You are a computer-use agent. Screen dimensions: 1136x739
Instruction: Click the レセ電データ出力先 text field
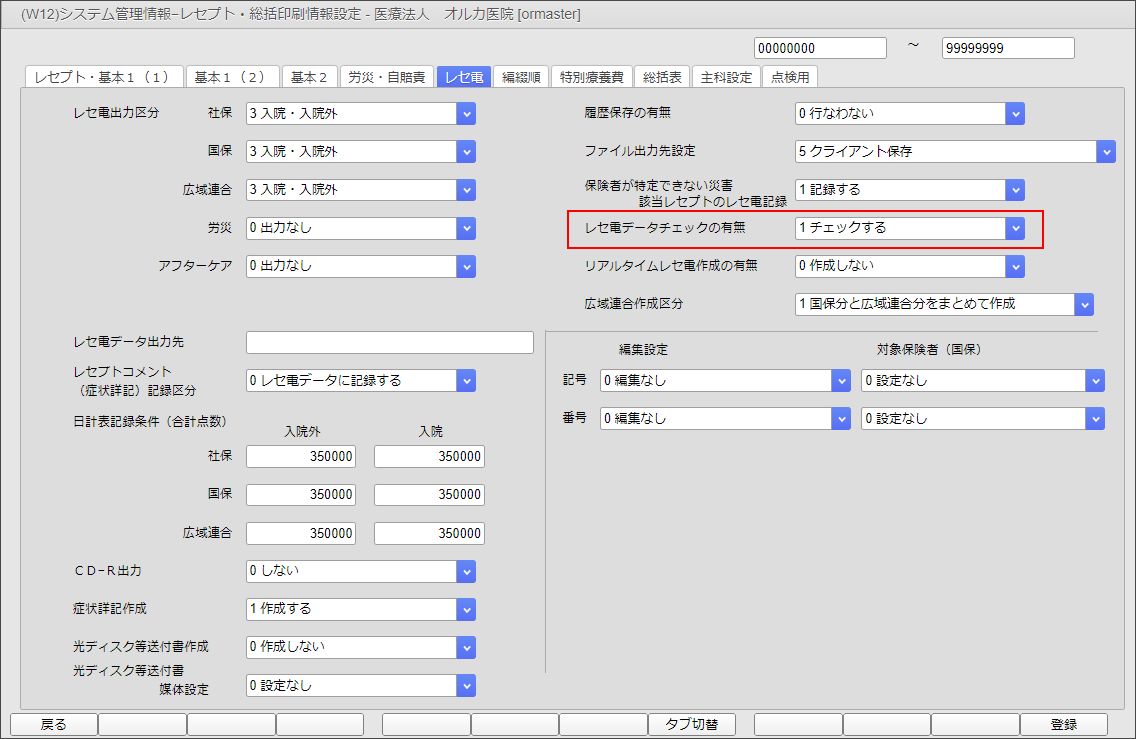[390, 343]
